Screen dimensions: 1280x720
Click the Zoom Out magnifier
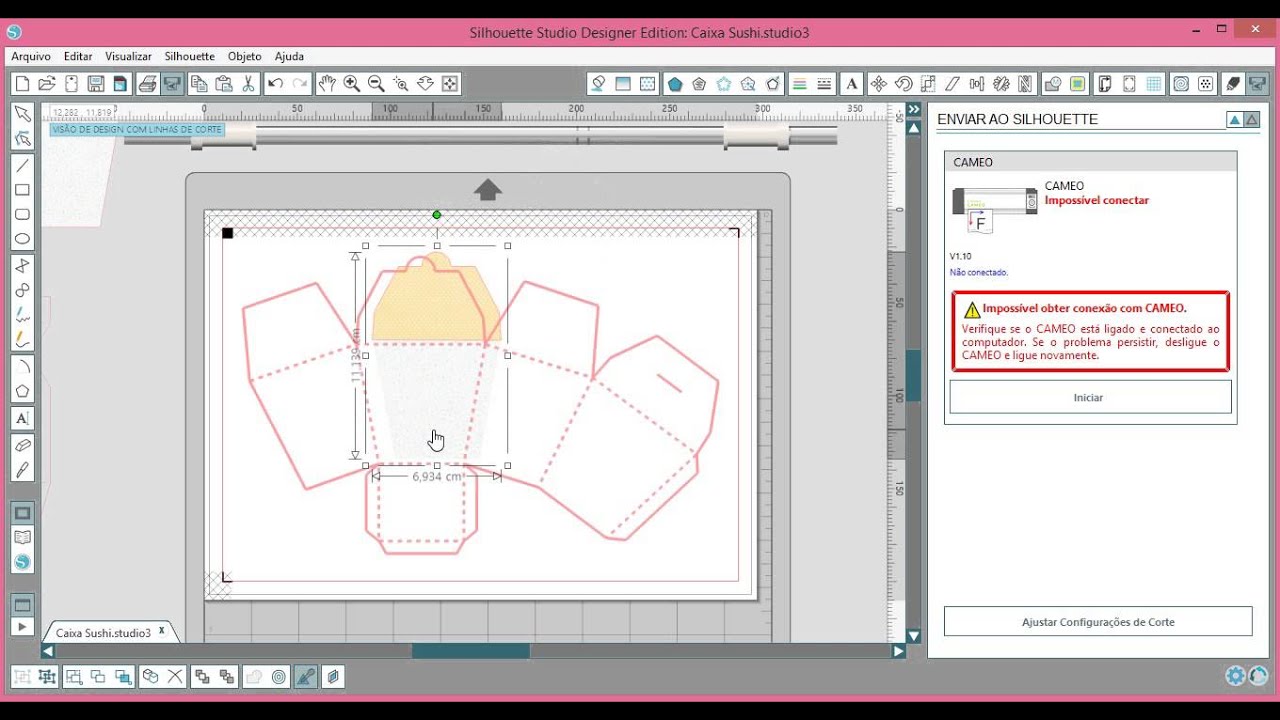pyautogui.click(x=376, y=84)
